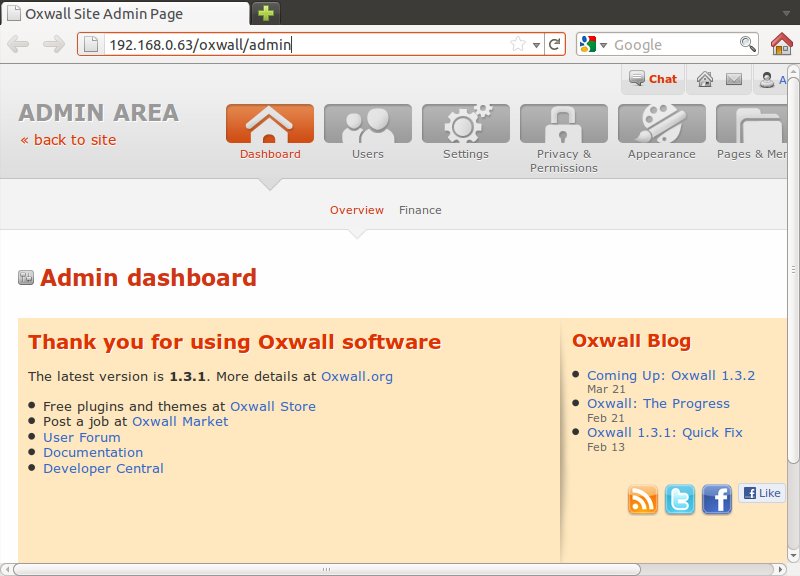Click the 'Admin dashboard' page title
The image size is (800, 576).
pos(148,278)
